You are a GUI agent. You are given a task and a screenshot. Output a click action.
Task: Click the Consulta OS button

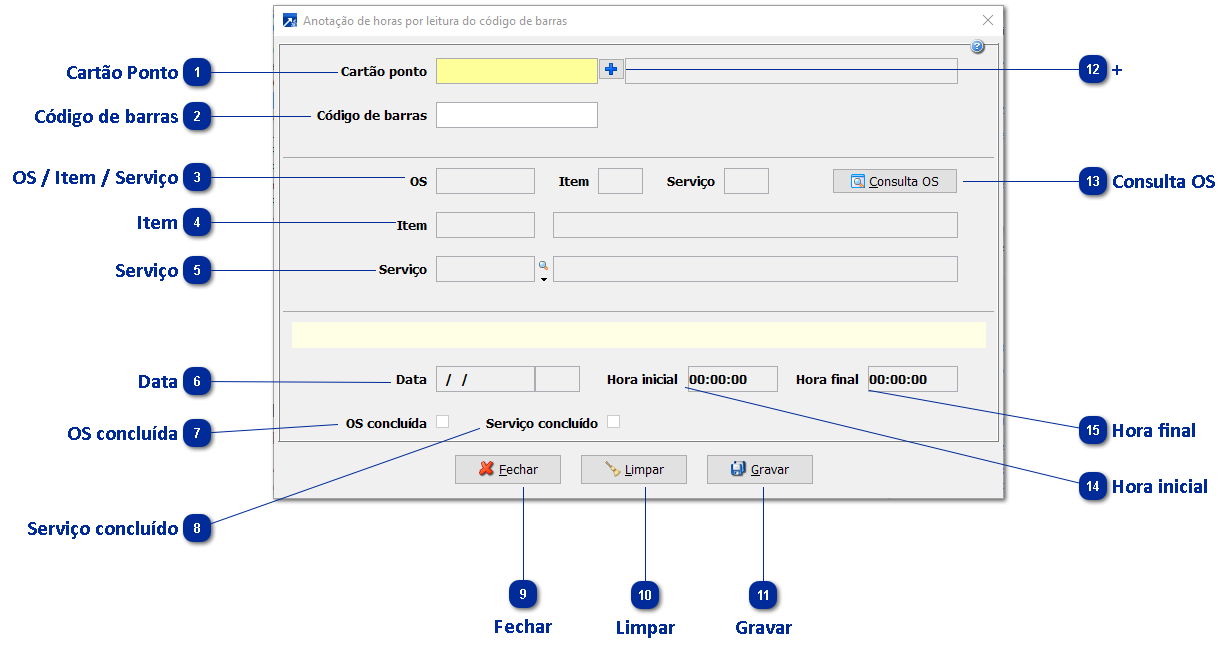tap(895, 181)
